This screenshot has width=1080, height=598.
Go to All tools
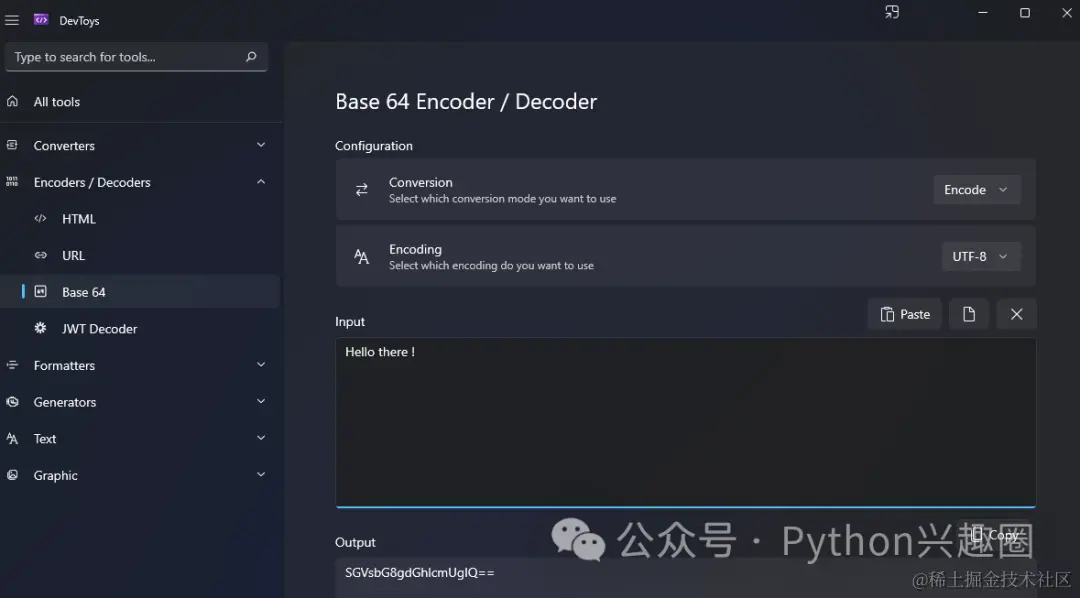141,101
